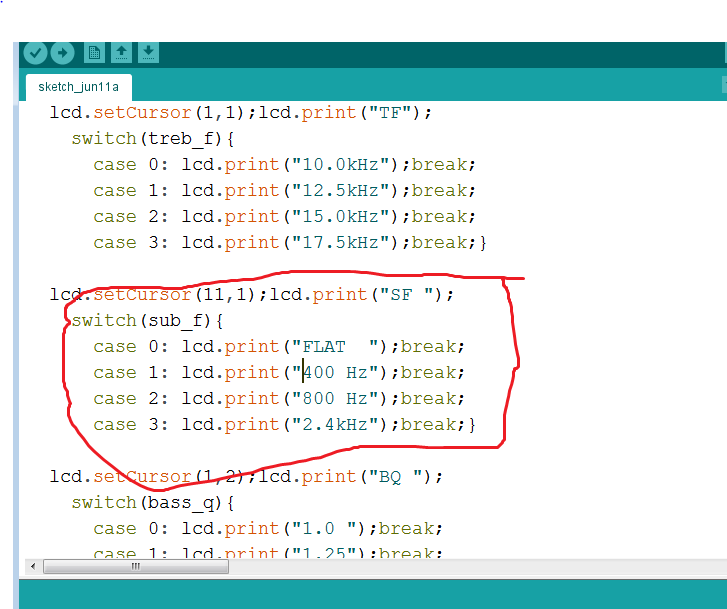Screen dimensions: 727x609
Task: Click the "FLAT " string
Action: pyautogui.click(x=335, y=346)
